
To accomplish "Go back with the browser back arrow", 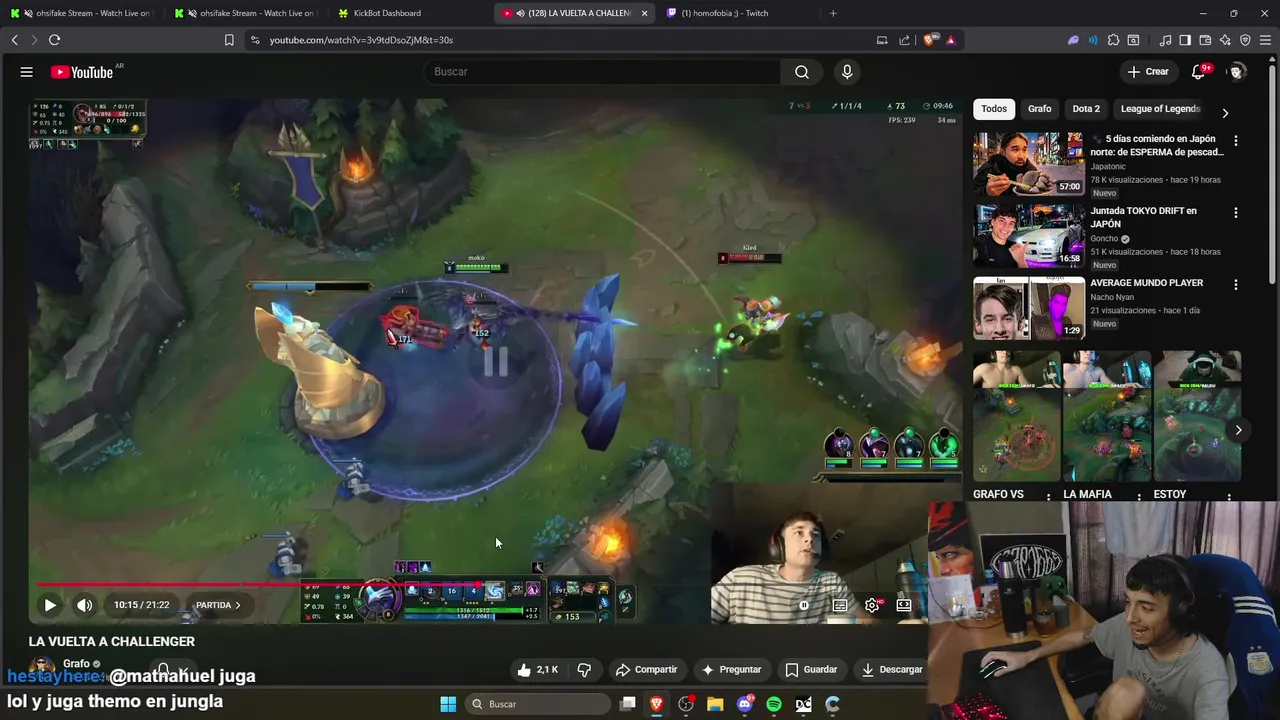I will [x=14, y=40].
